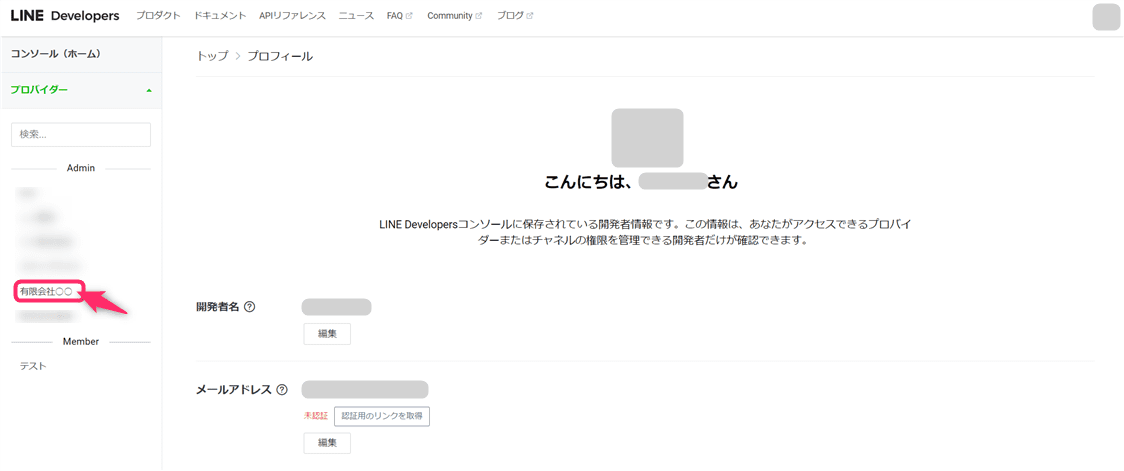Open the user avatar in top-right corner

coord(1106,17)
